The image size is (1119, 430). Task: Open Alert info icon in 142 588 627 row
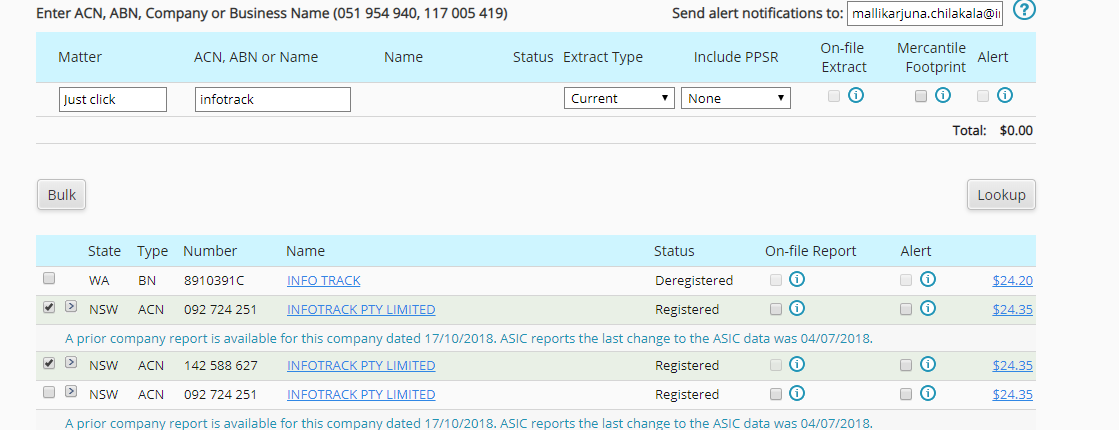tap(927, 364)
